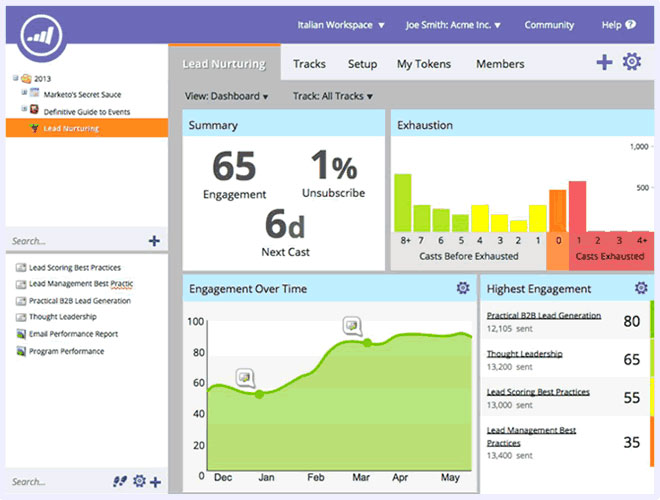660x500 pixels.
Task: Click the 1% Unsubscribe summary value
Action: pos(334,165)
